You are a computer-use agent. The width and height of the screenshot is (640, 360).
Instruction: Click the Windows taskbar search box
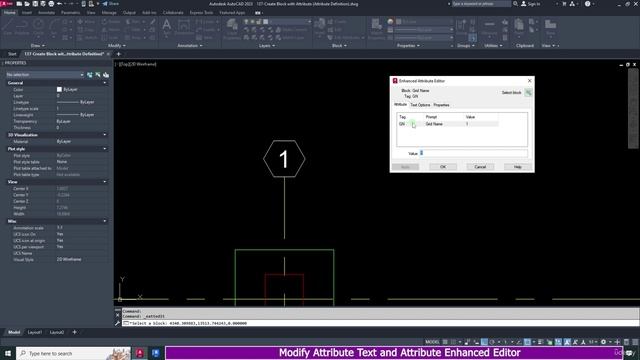[x=73, y=353]
